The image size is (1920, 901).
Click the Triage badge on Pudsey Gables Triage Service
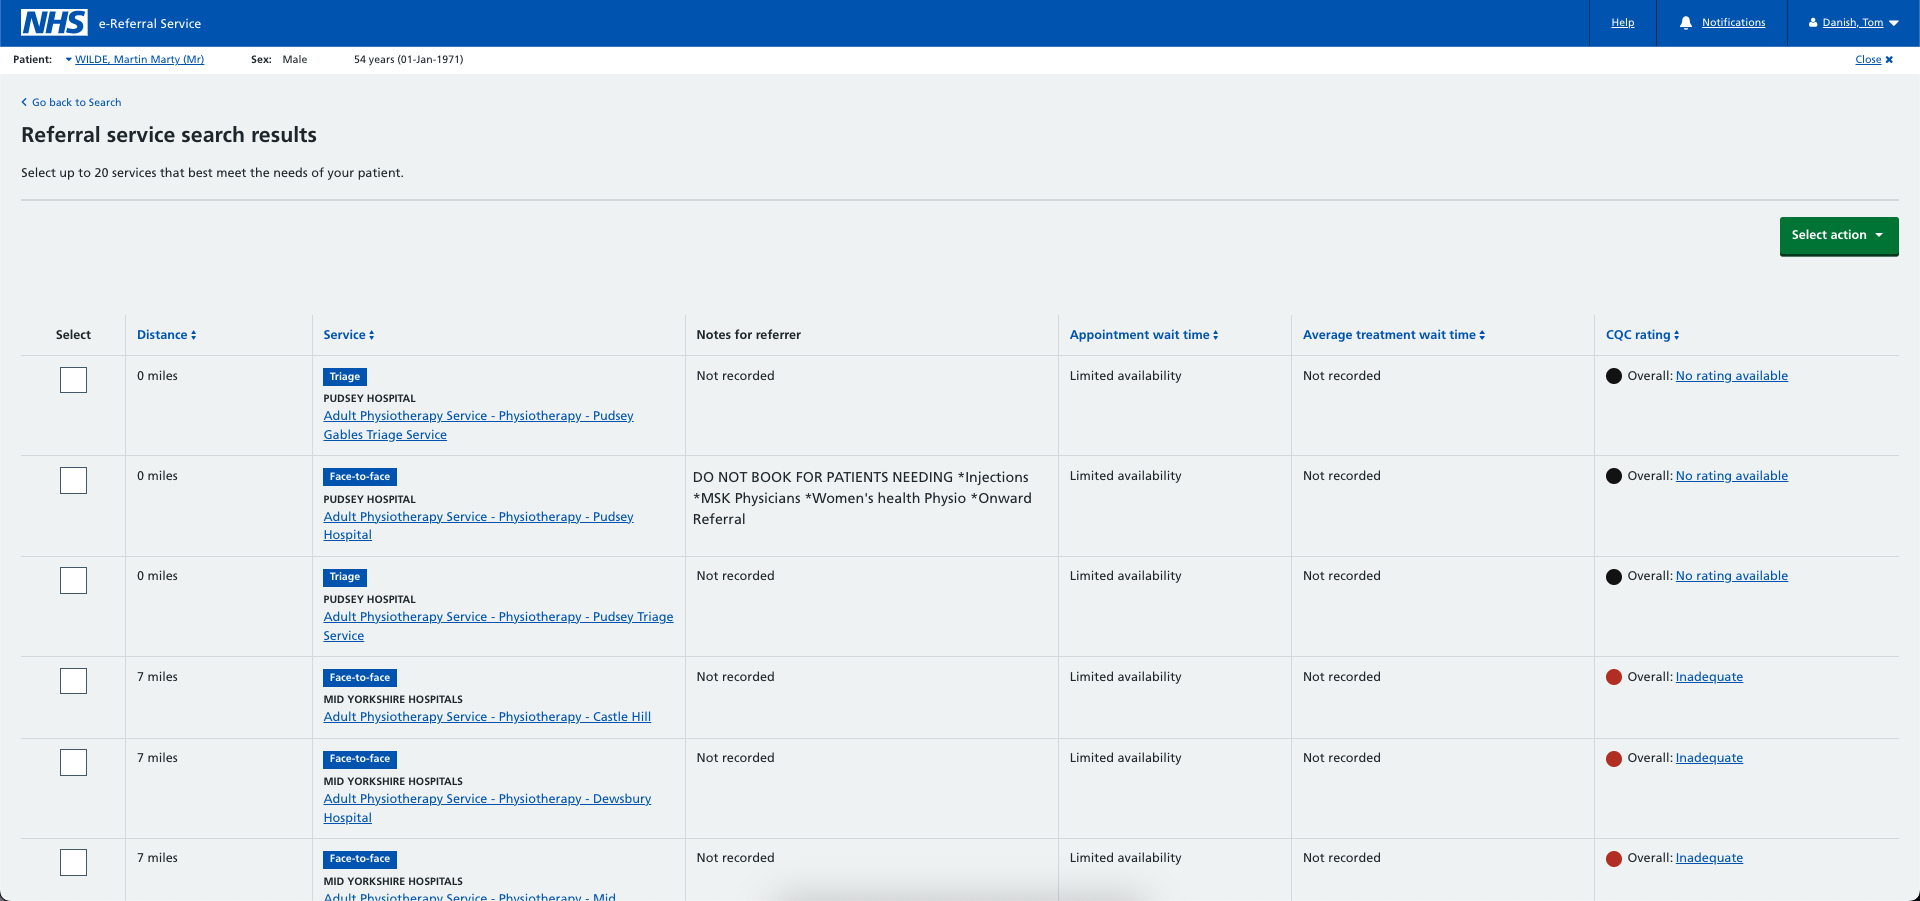click(345, 377)
